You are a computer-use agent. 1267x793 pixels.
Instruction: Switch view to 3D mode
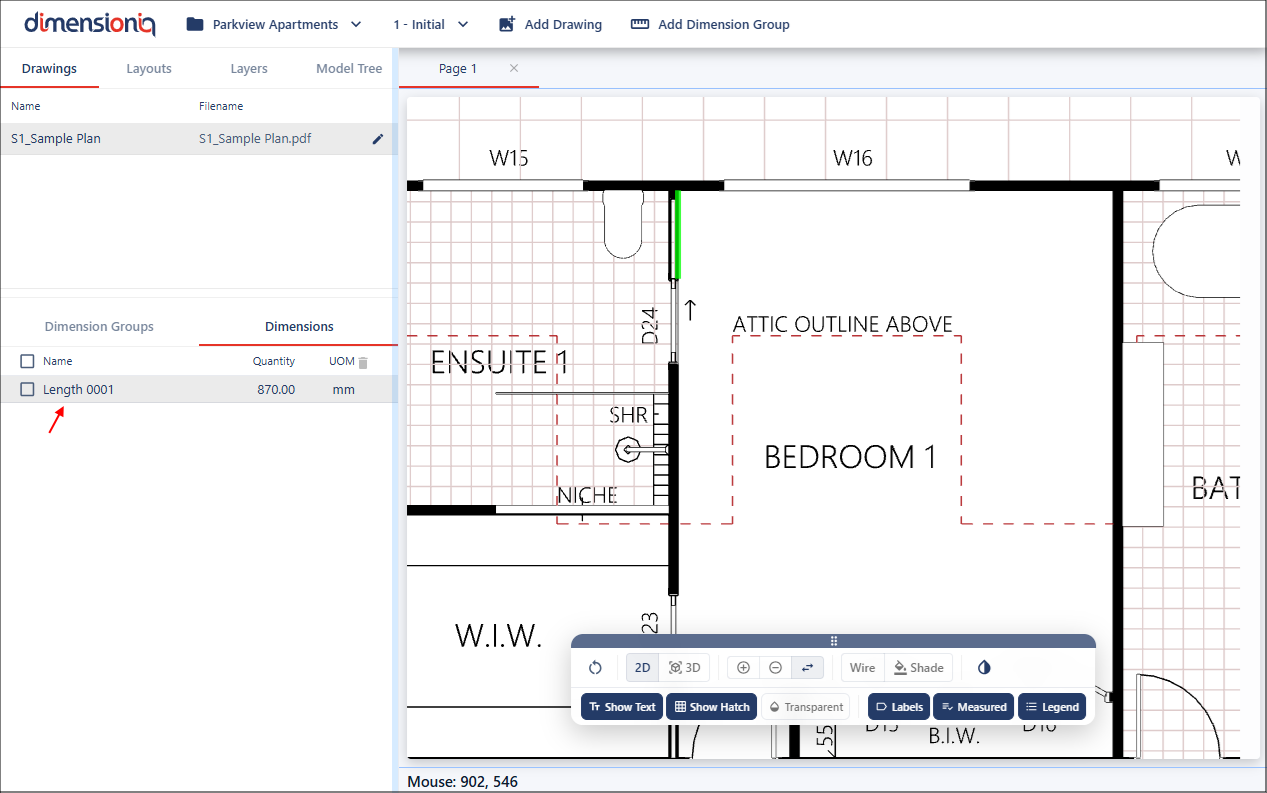pos(684,668)
